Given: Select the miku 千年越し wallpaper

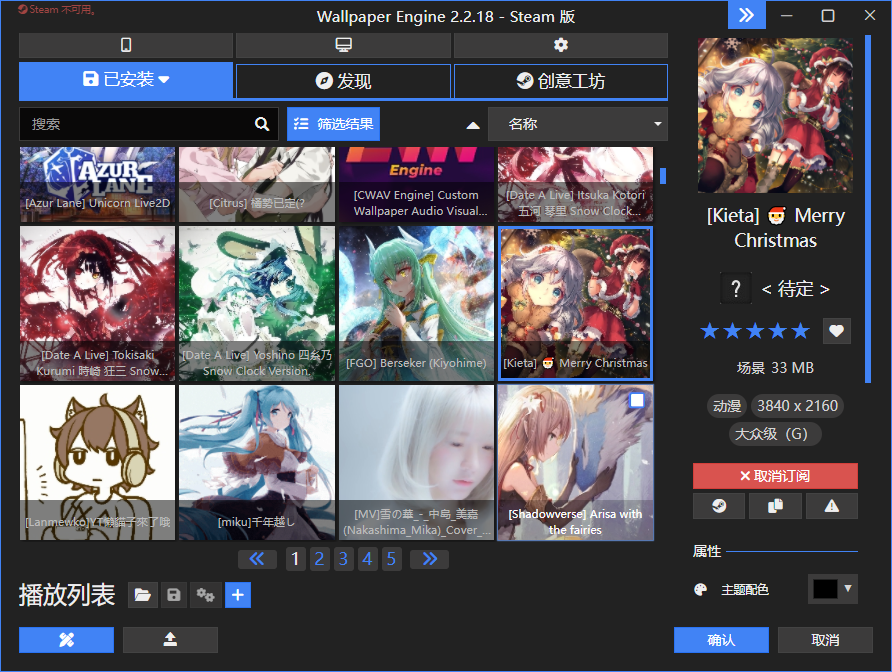Looking at the screenshot, I should [257, 463].
